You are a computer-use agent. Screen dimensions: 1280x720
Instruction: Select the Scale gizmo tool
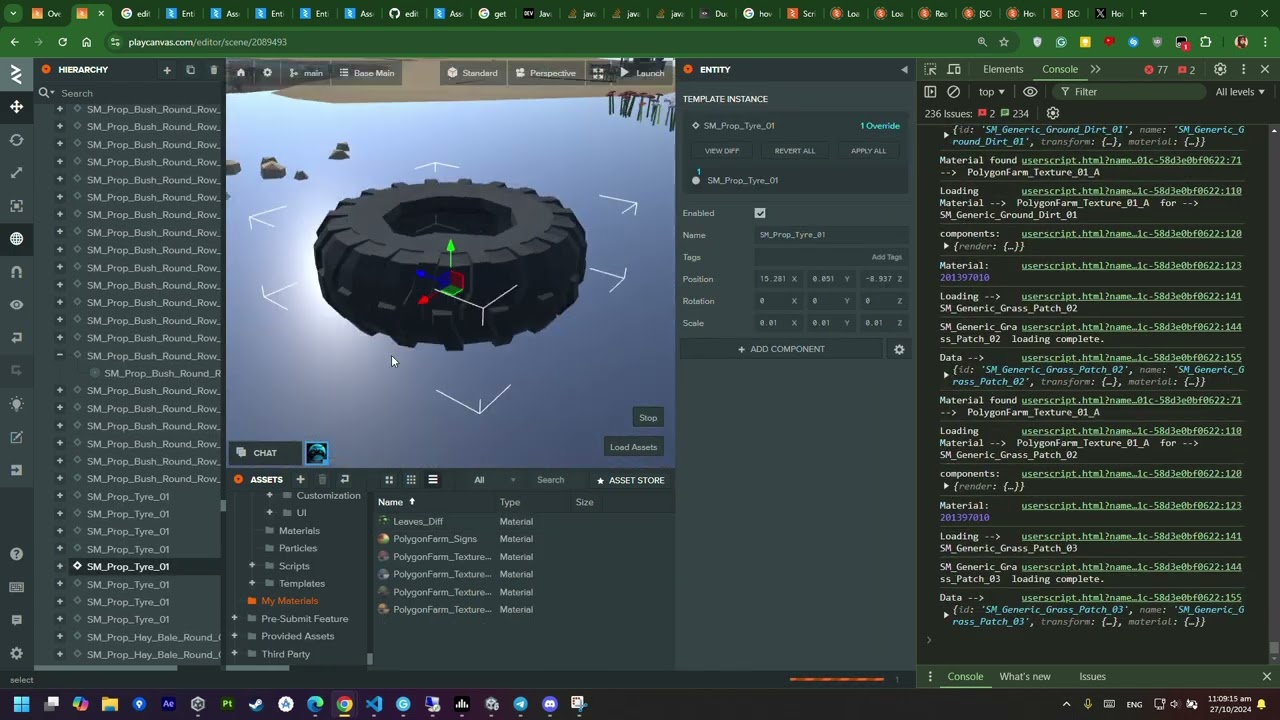click(16, 173)
